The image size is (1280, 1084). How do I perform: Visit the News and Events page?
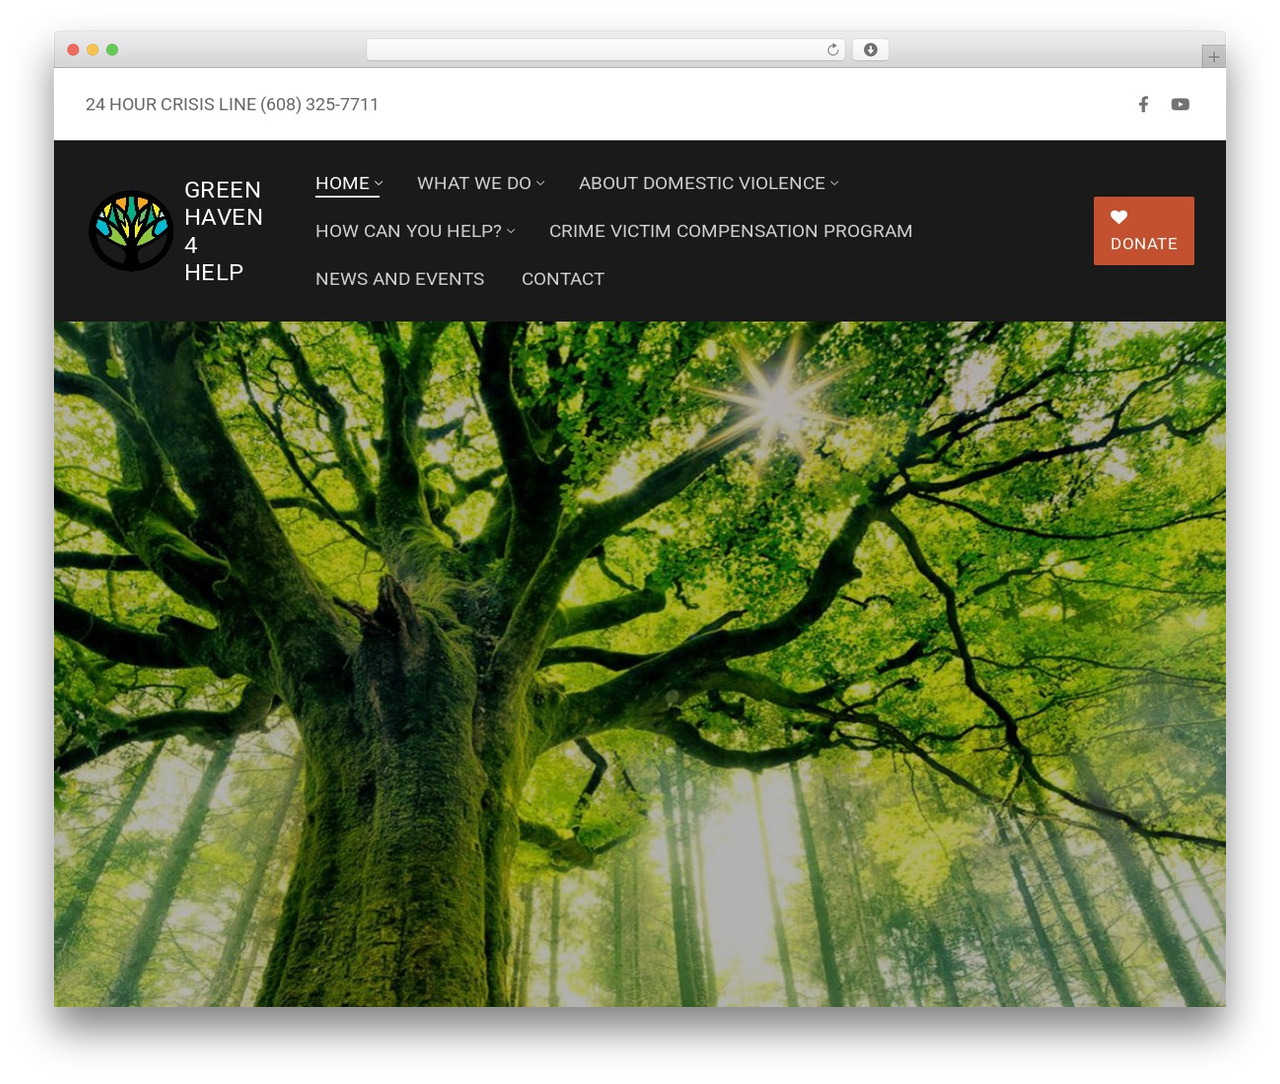tap(400, 279)
